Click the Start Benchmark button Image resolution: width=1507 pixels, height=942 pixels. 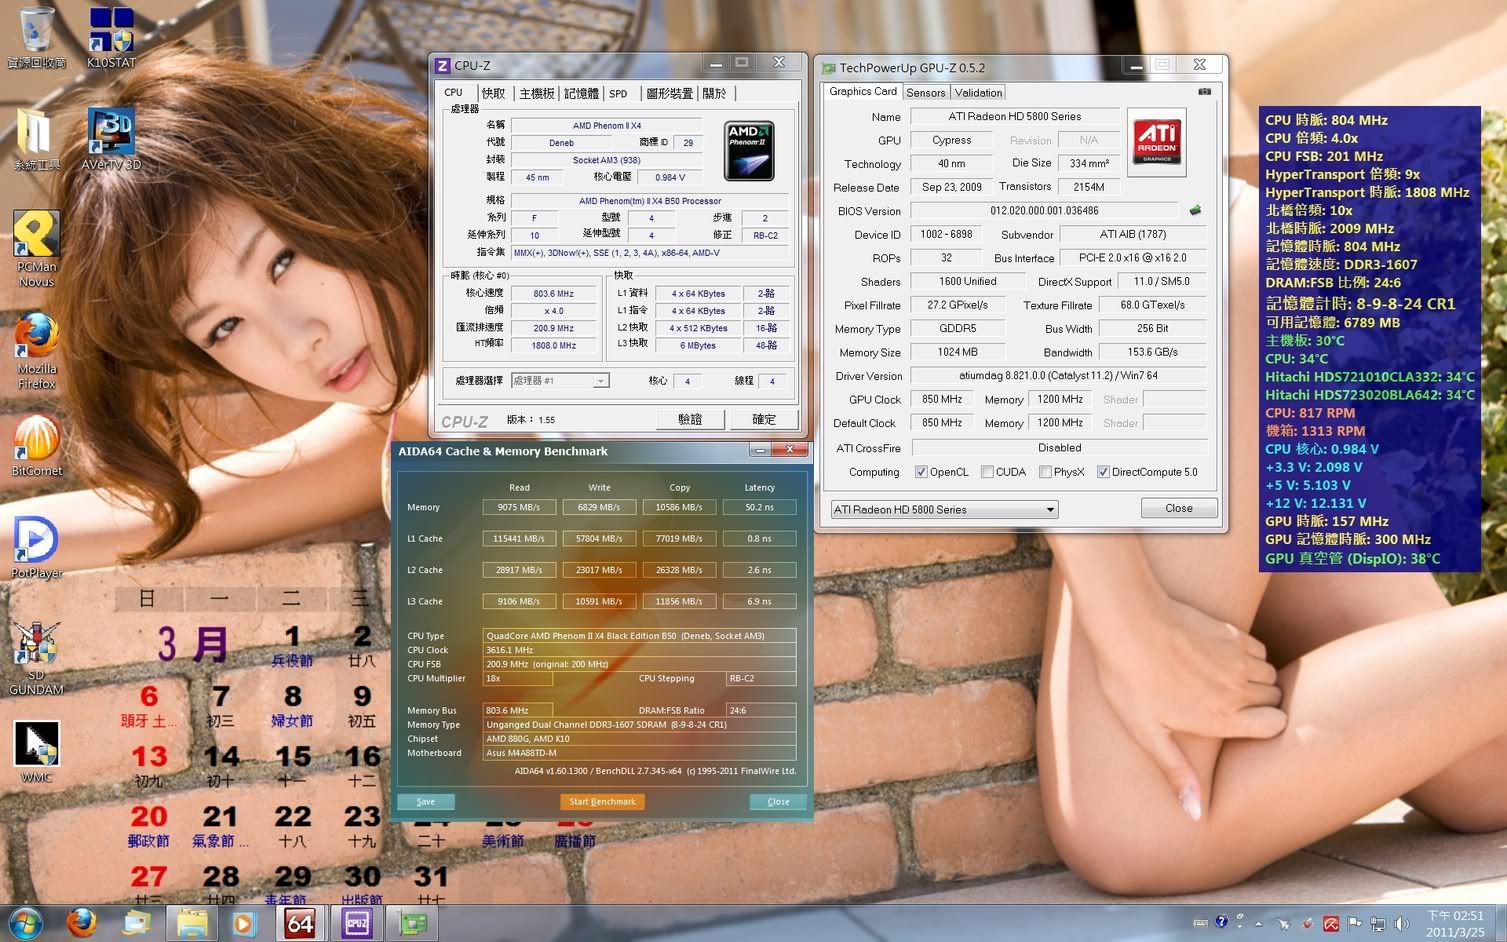602,801
